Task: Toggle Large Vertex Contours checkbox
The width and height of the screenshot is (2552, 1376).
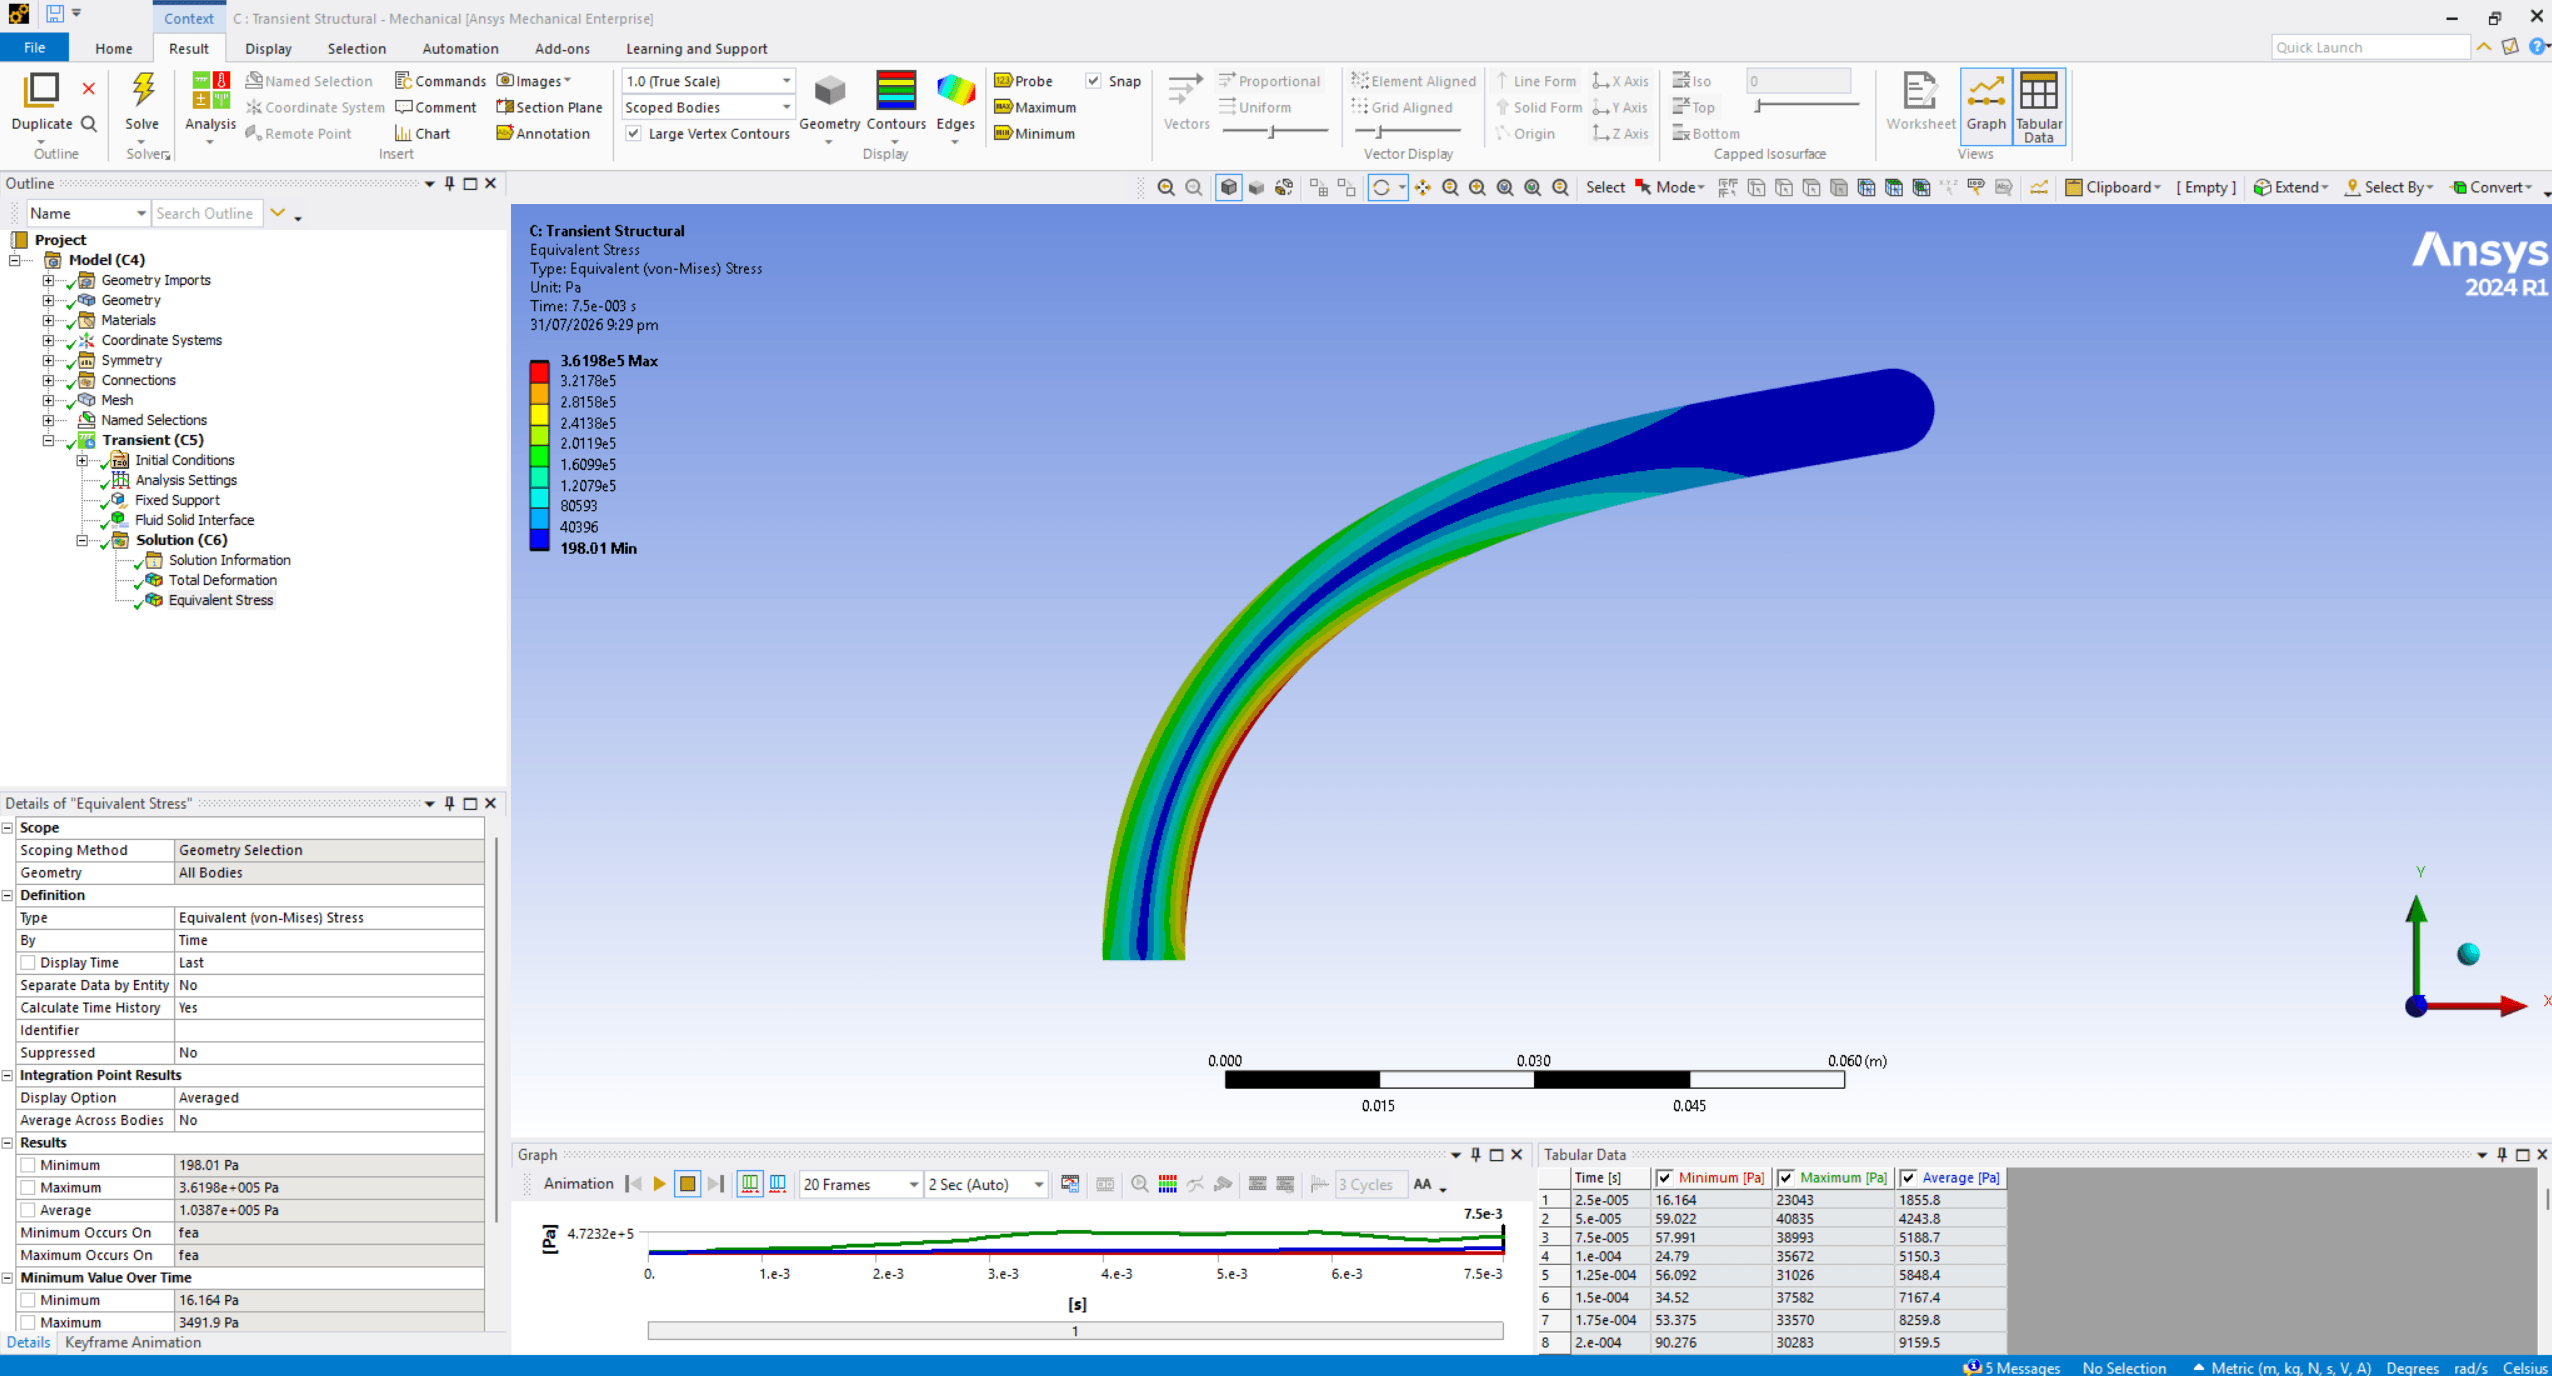Action: 633,133
